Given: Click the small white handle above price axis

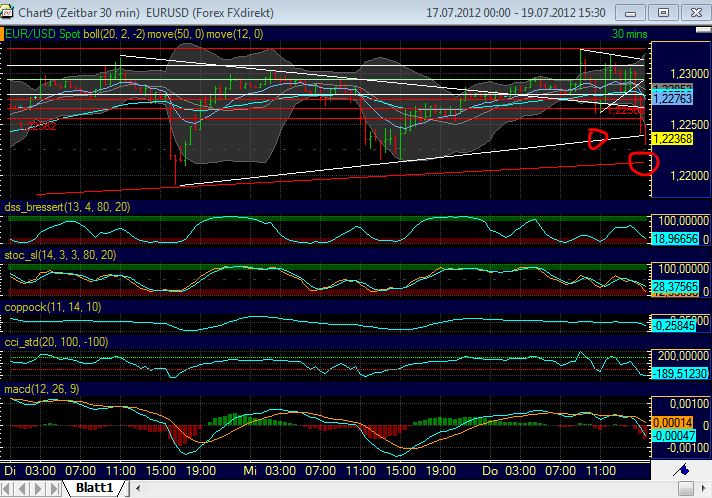Looking at the screenshot, I should pos(703,30).
